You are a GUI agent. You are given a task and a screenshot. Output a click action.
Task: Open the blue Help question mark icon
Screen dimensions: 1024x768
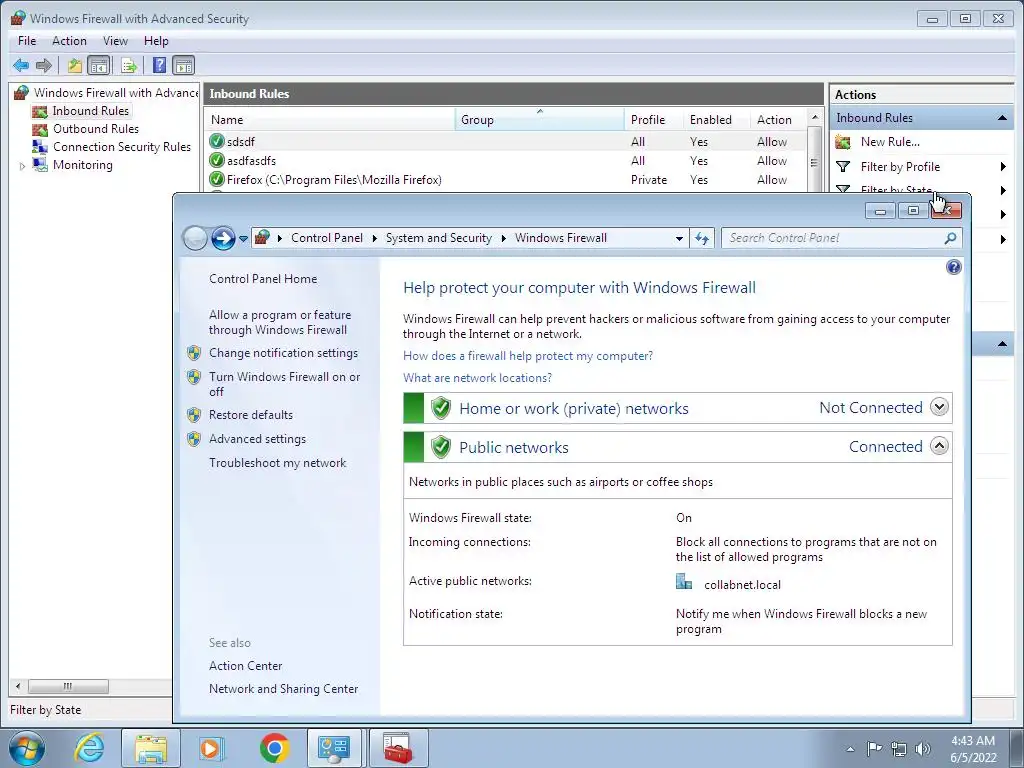point(953,267)
